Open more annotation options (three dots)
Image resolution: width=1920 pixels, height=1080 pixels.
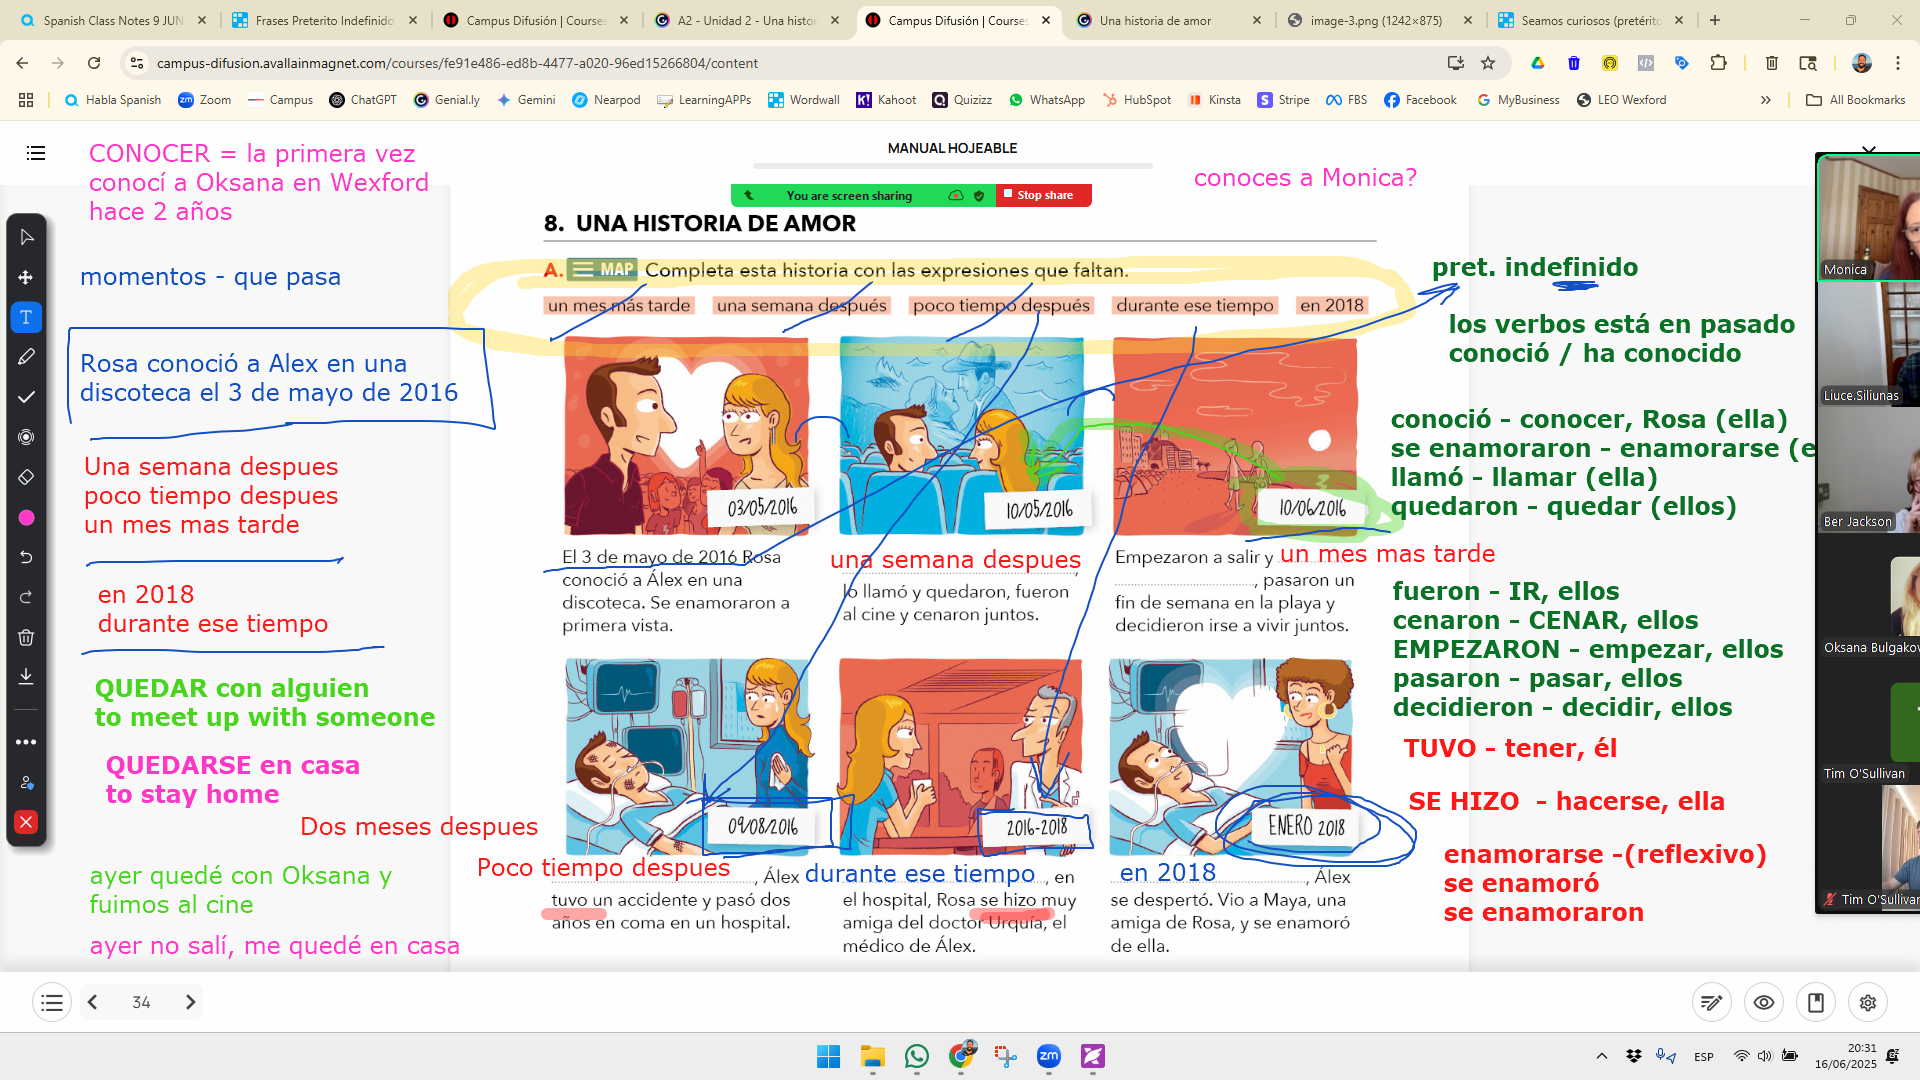(27, 742)
